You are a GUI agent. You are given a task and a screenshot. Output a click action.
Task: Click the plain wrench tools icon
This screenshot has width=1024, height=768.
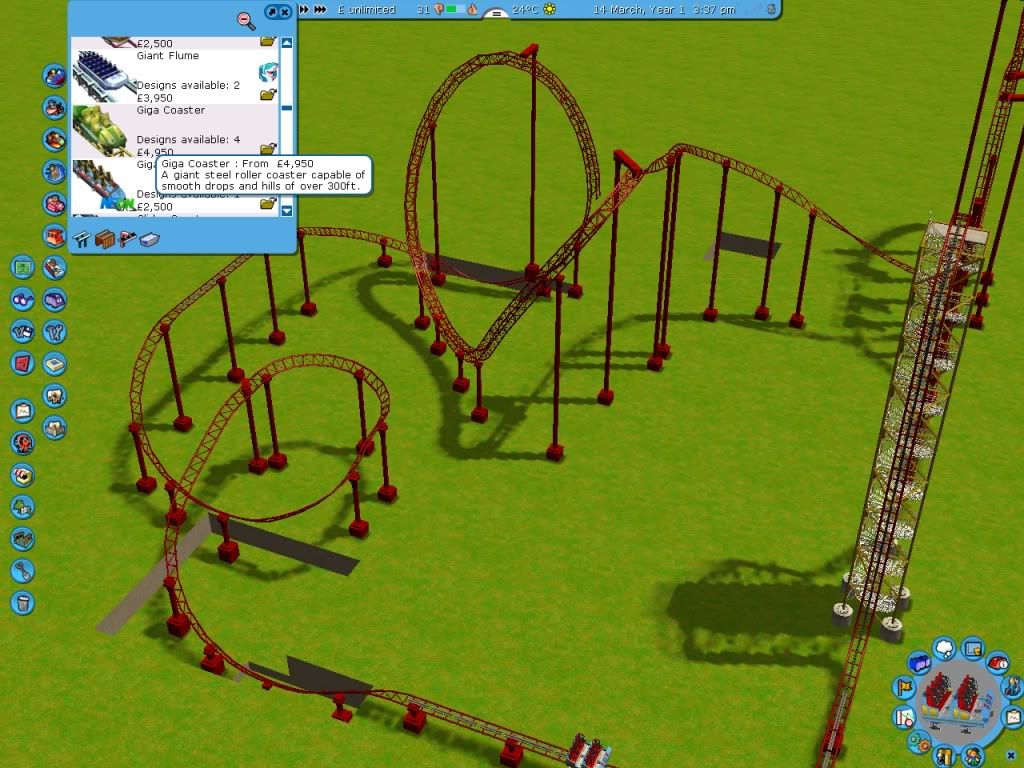pos(55,332)
